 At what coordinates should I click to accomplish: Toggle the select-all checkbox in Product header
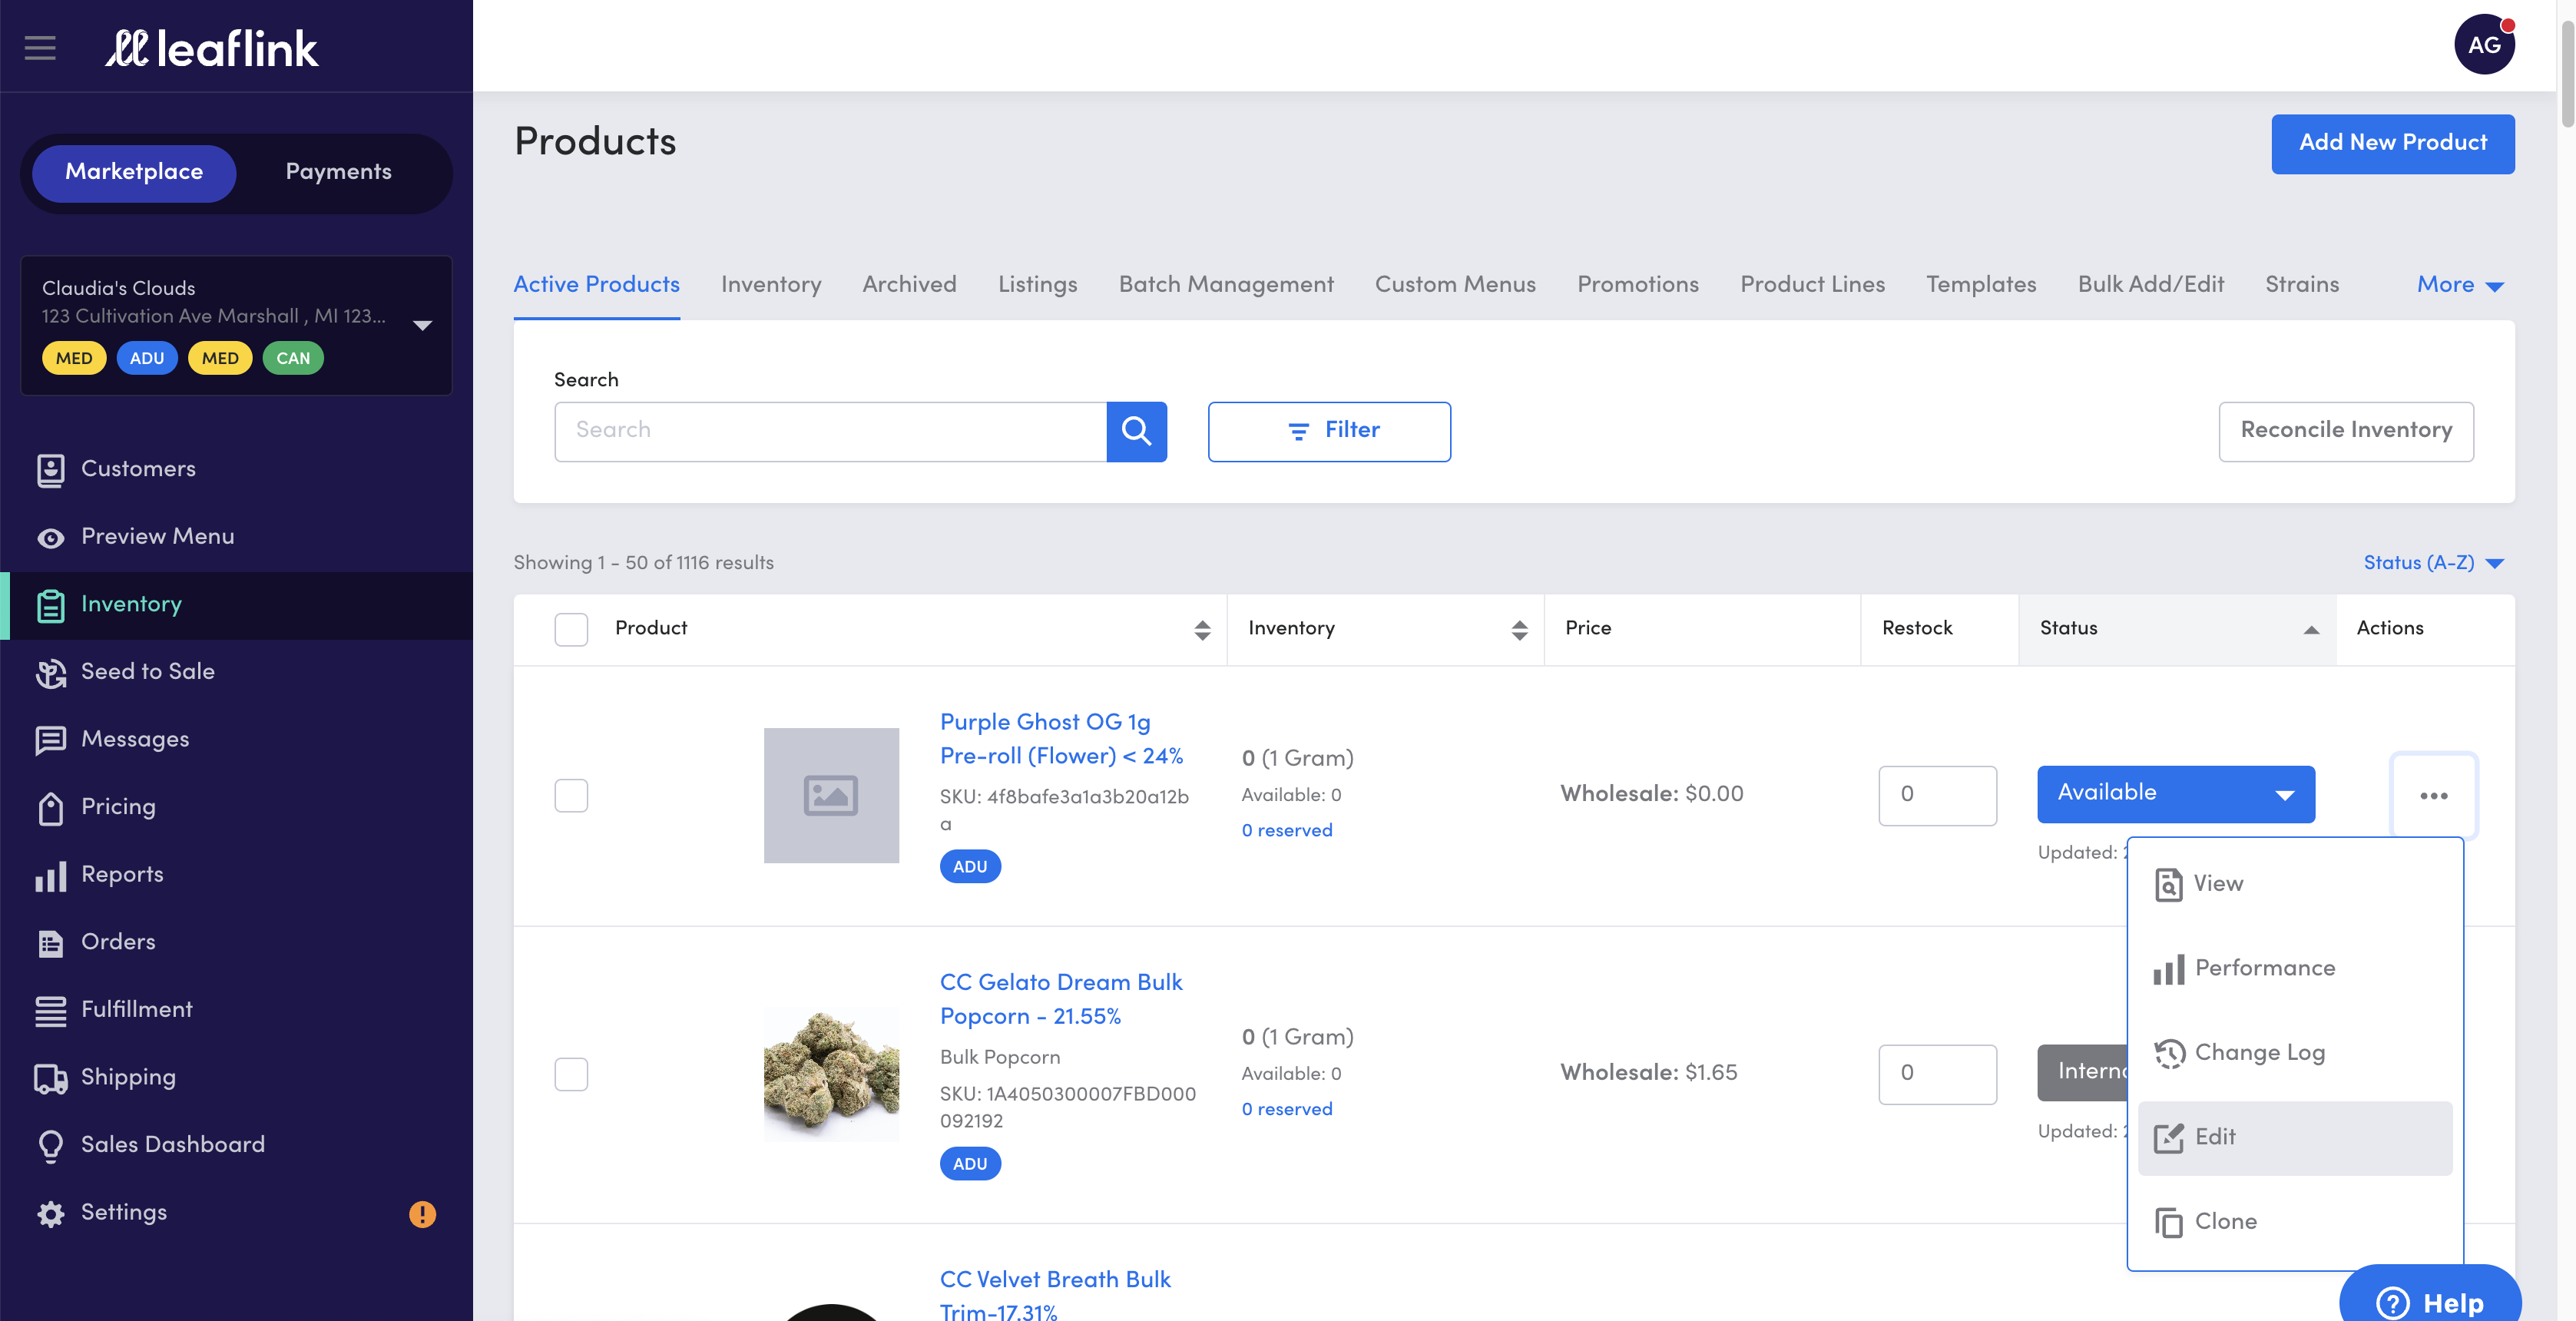[571, 629]
